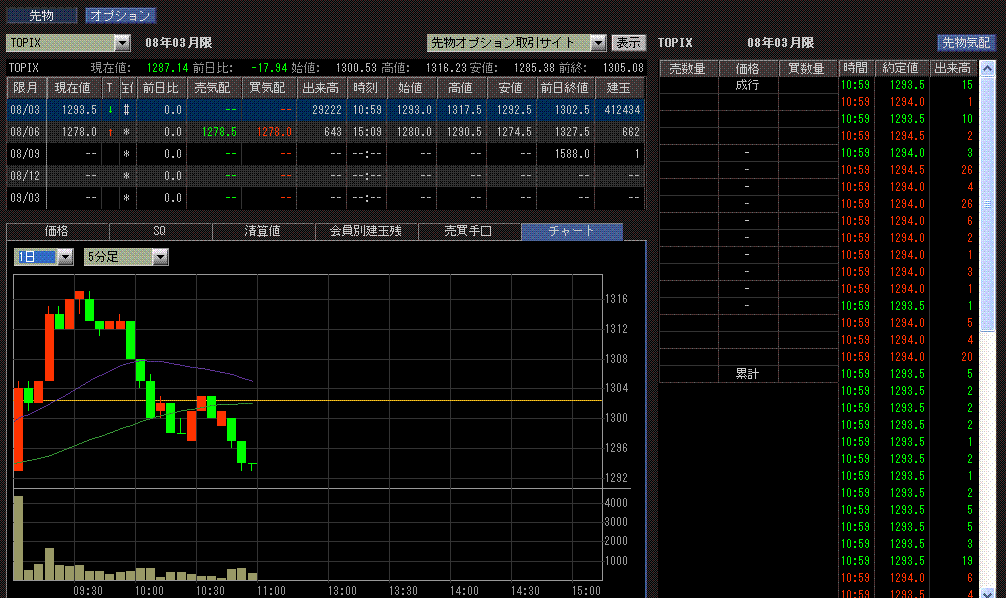
Task: Open the TOPIX instrument dropdown
Action: tap(122, 43)
